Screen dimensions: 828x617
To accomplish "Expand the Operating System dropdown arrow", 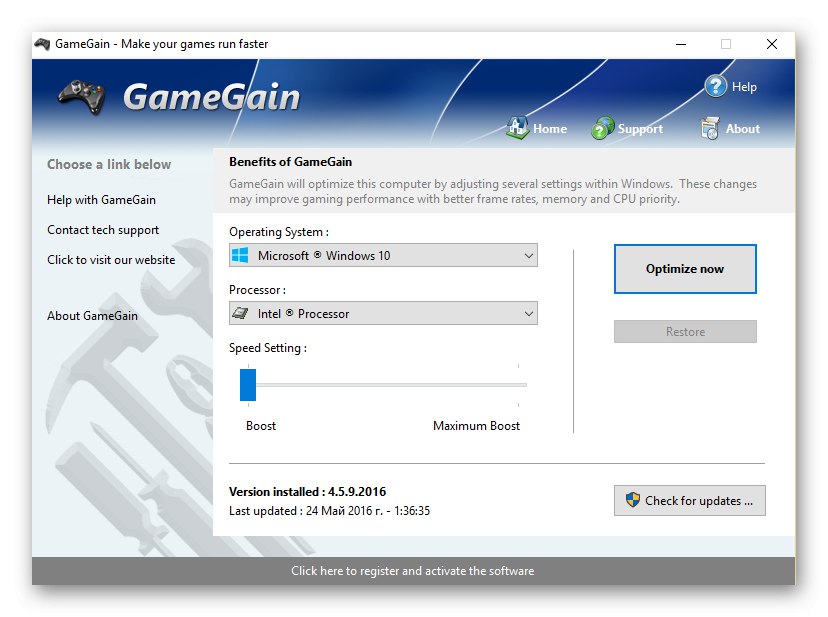I will [528, 256].
